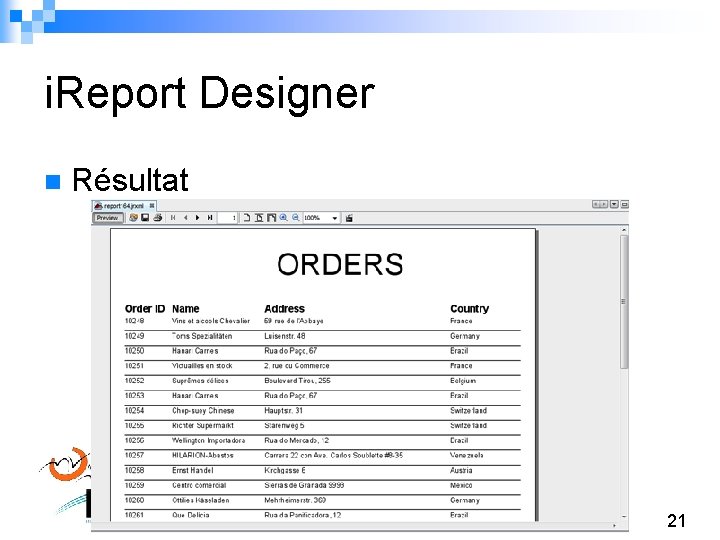Click 'Vins et alcools Chevalier' name cell
This screenshot has height=540, width=720.
pos(211,321)
